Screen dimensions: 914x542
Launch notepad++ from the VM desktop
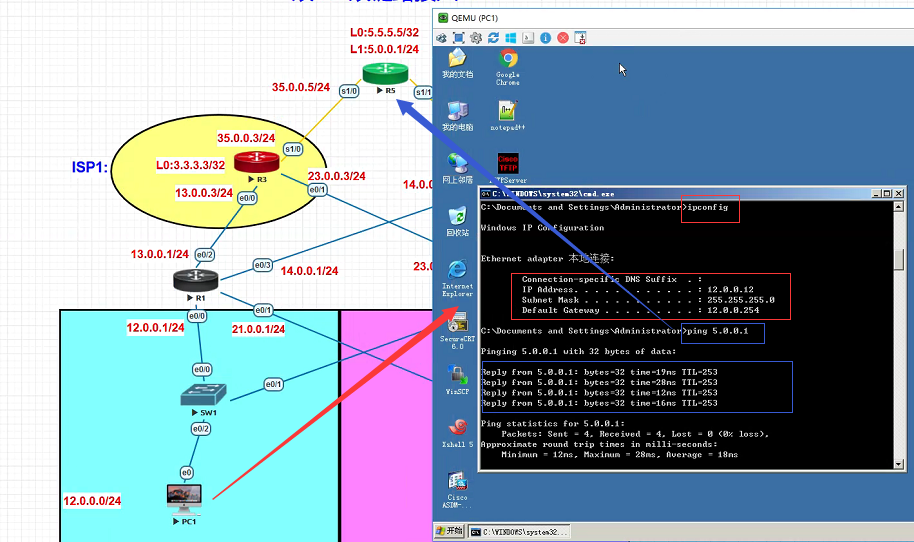(508, 115)
